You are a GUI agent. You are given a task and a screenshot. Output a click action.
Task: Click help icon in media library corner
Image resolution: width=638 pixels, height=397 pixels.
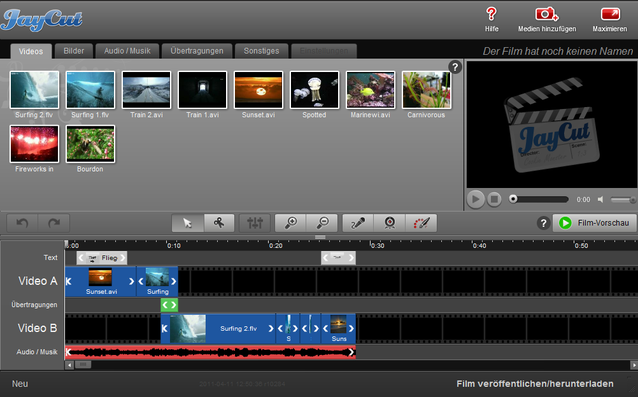point(455,67)
